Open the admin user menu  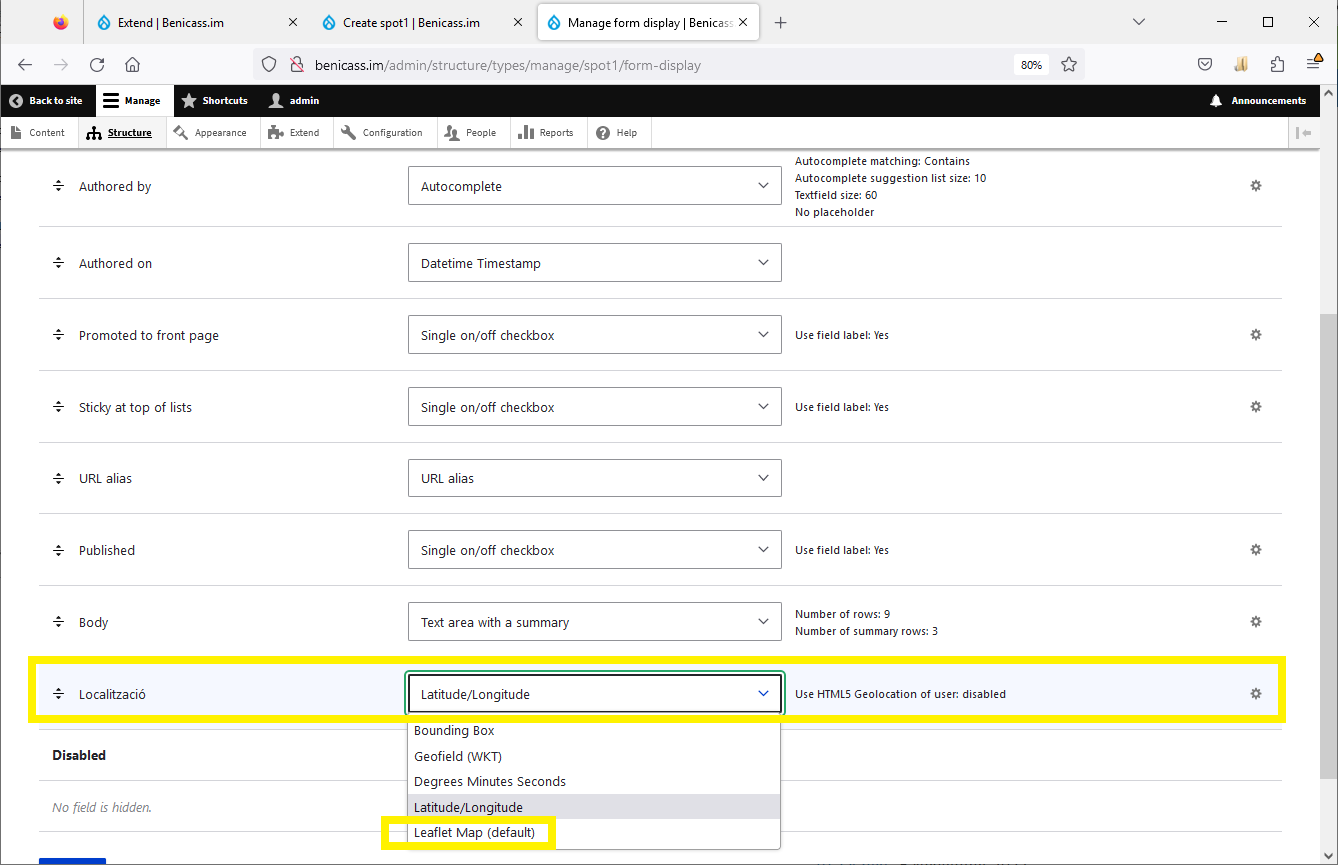[294, 101]
